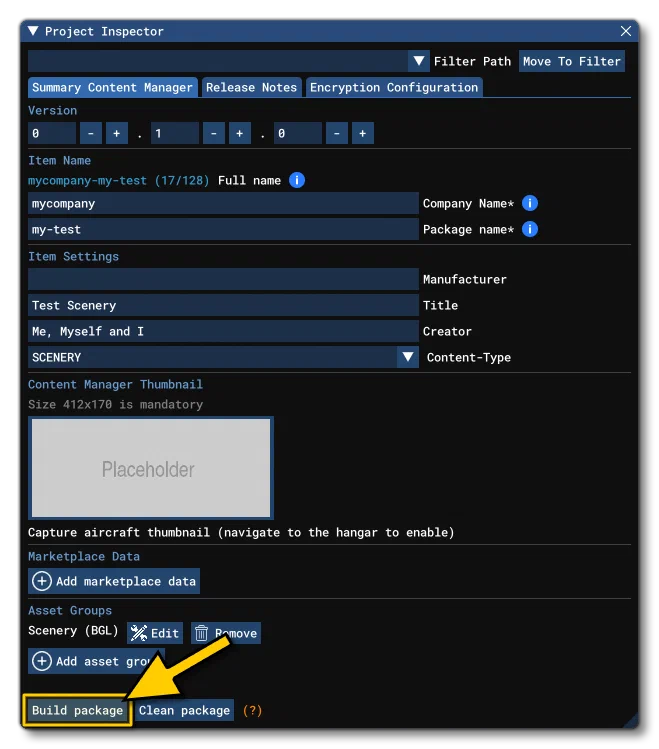Click the 'Item Settings' section heading
Viewport: 659px width, 749px height.
(74, 257)
